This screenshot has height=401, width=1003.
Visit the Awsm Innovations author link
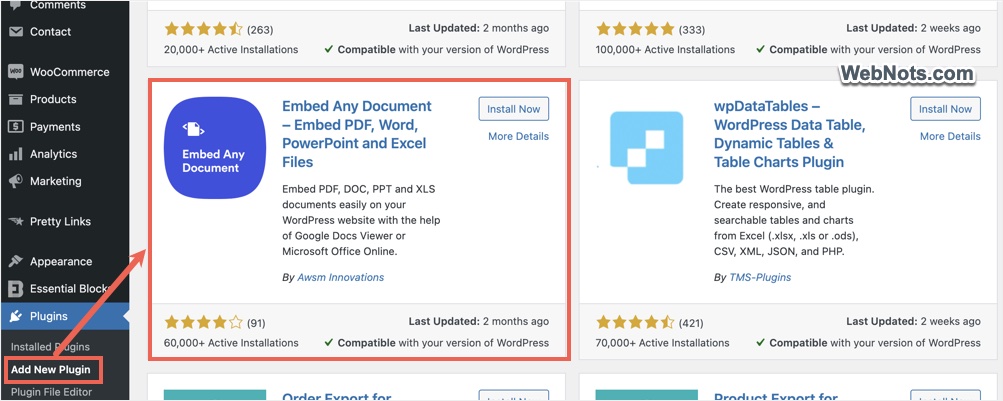click(341, 277)
